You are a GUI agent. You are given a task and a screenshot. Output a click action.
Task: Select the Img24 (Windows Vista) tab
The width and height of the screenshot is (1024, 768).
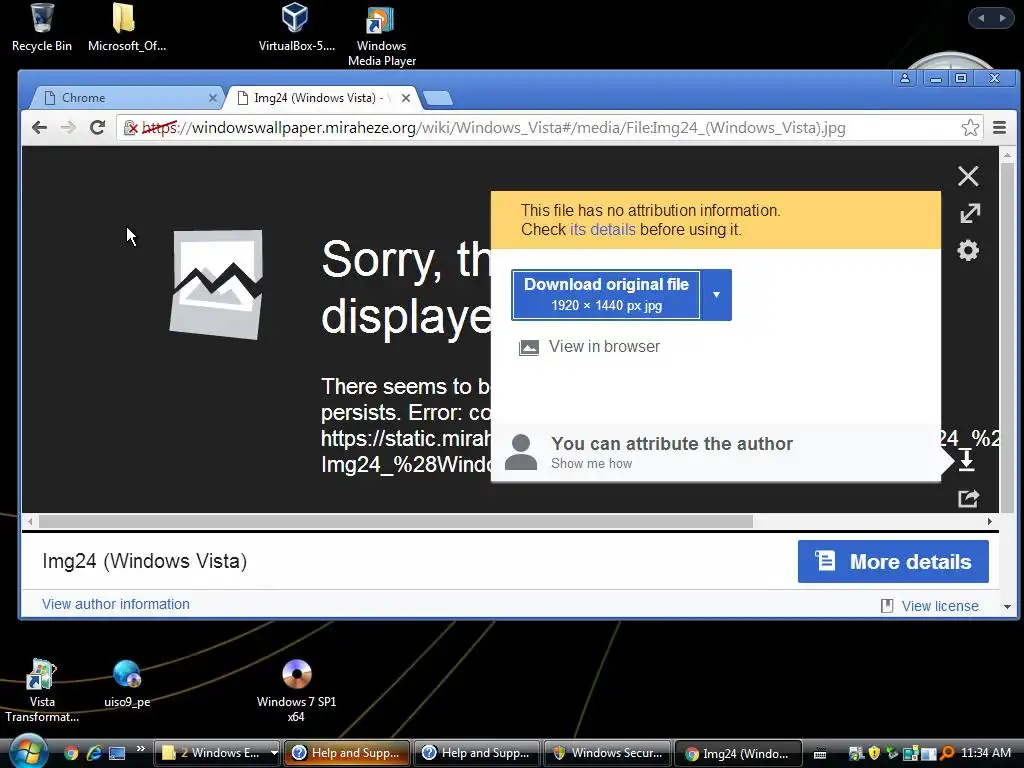click(x=320, y=98)
